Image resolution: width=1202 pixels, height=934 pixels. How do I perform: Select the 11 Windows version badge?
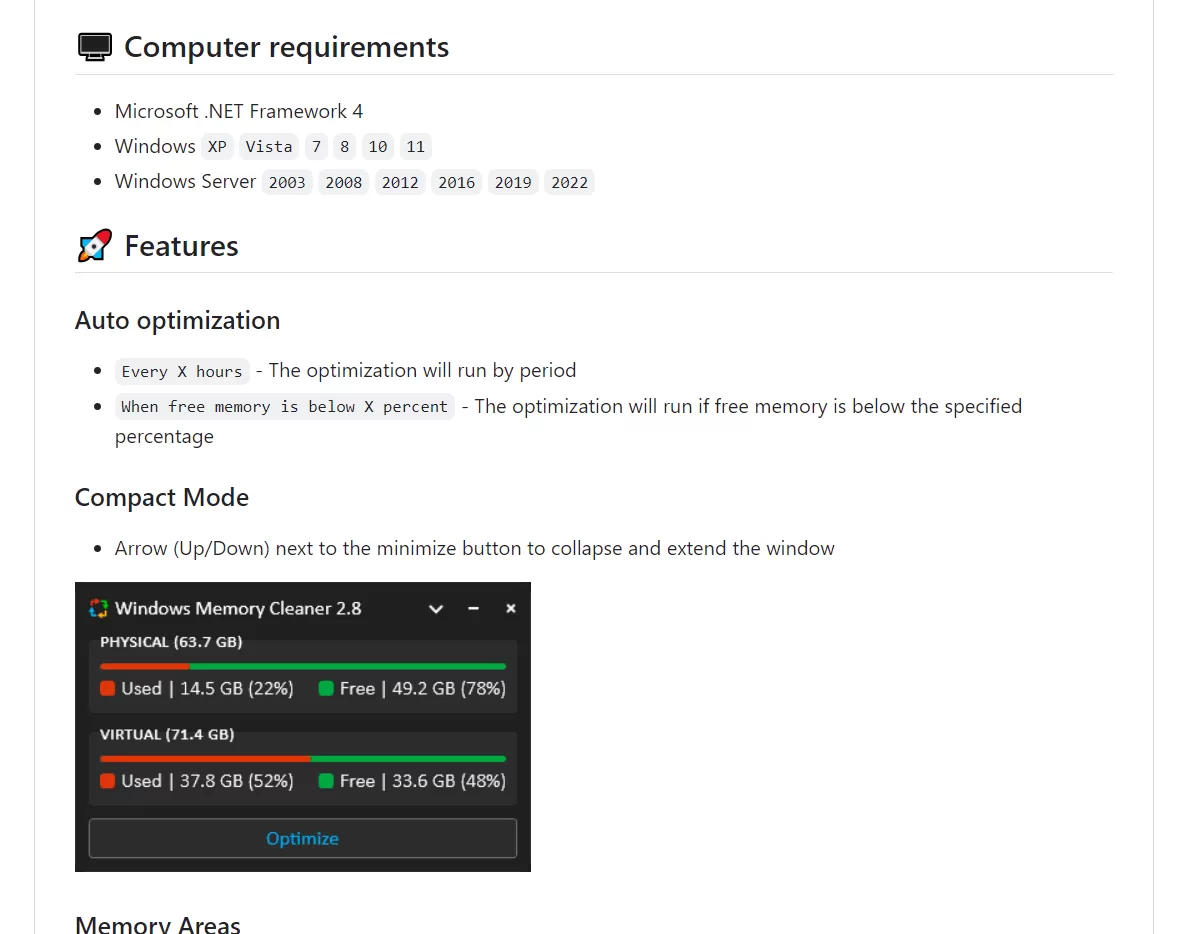tap(415, 146)
